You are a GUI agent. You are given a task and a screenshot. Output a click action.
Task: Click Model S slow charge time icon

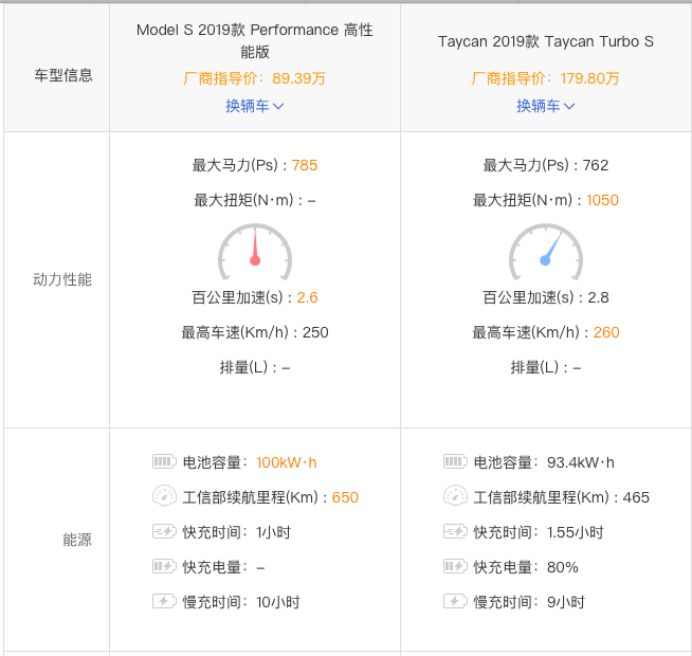click(x=164, y=601)
